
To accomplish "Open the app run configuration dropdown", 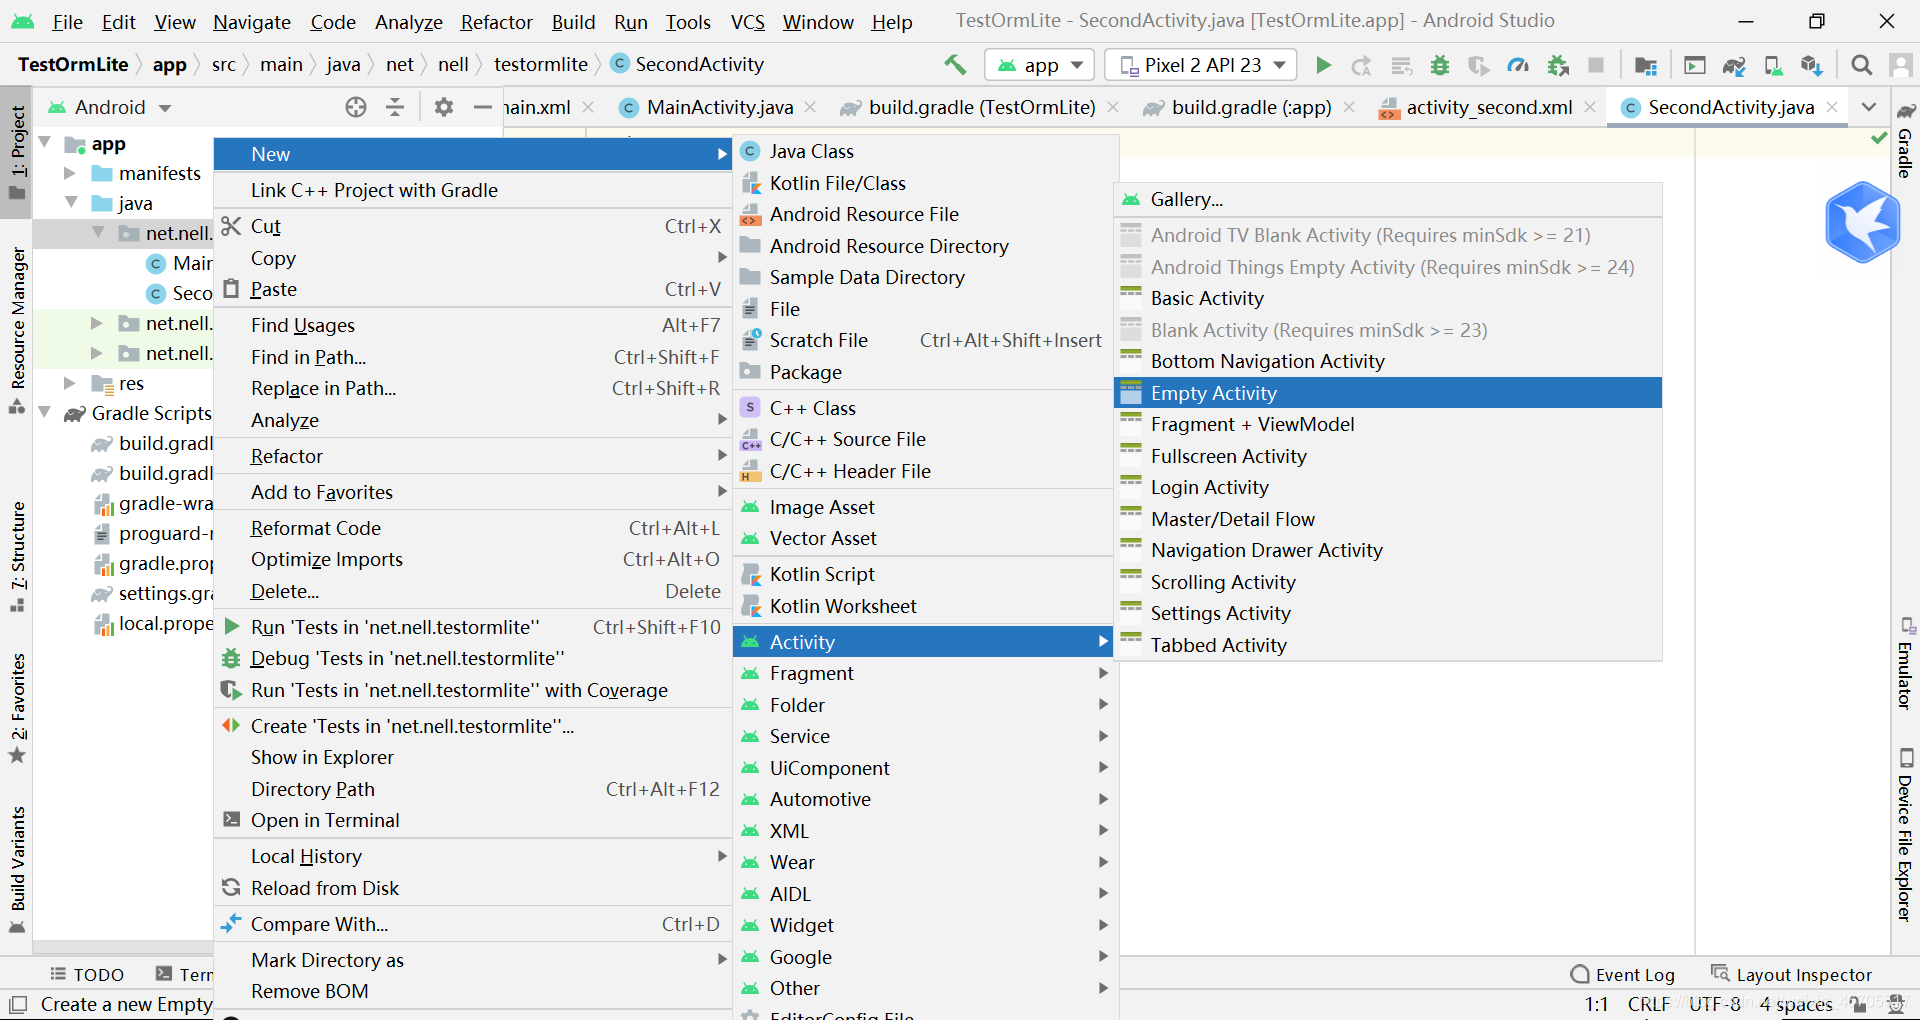I will [1040, 65].
